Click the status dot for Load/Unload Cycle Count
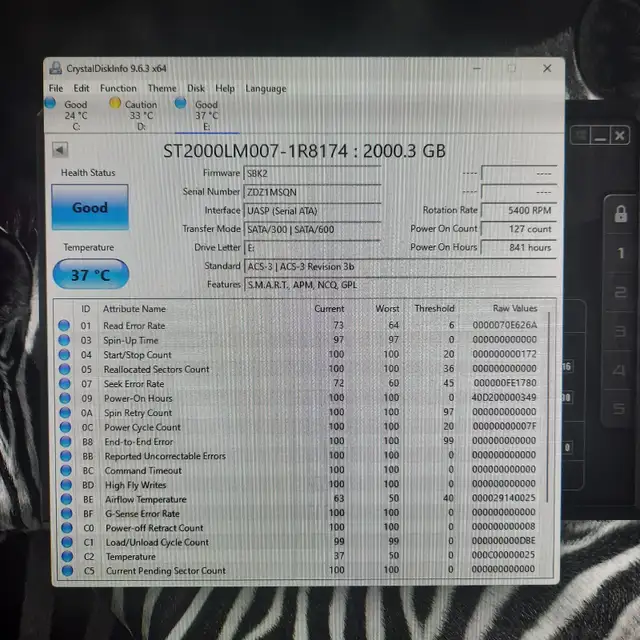The width and height of the screenshot is (640, 640). (67, 542)
